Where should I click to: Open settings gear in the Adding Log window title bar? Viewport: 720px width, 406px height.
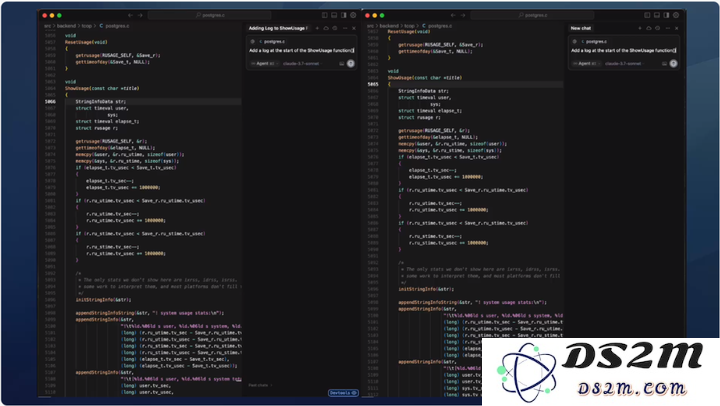pyautogui.click(x=353, y=15)
